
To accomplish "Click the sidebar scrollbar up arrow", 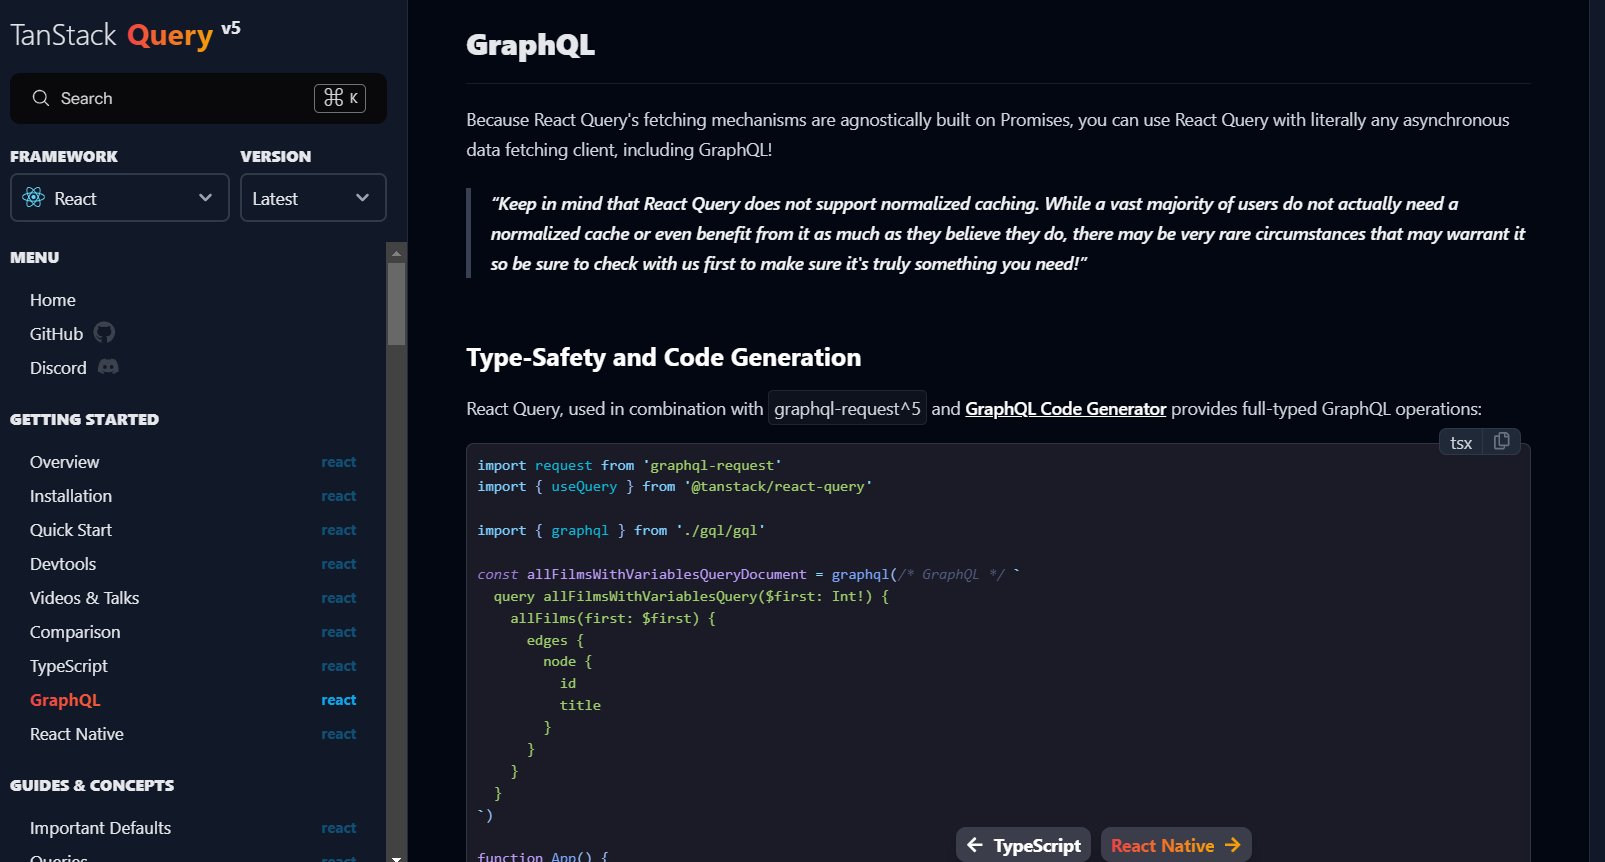I will (x=397, y=252).
